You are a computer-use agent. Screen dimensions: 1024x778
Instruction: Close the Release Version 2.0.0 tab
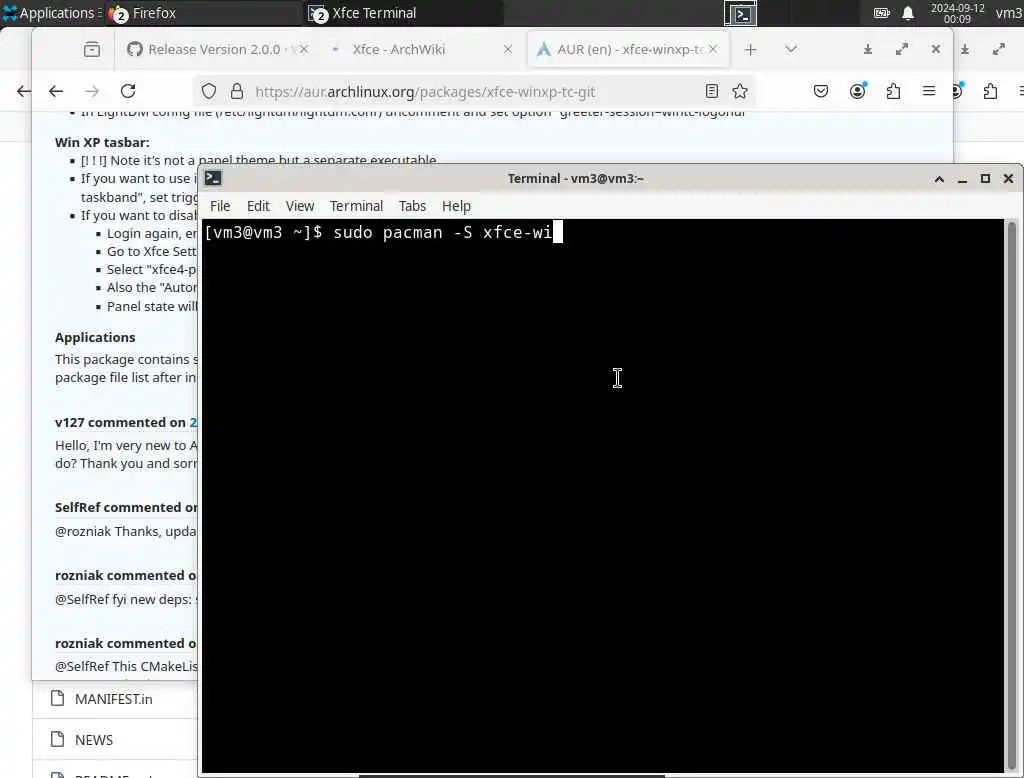coord(304,50)
